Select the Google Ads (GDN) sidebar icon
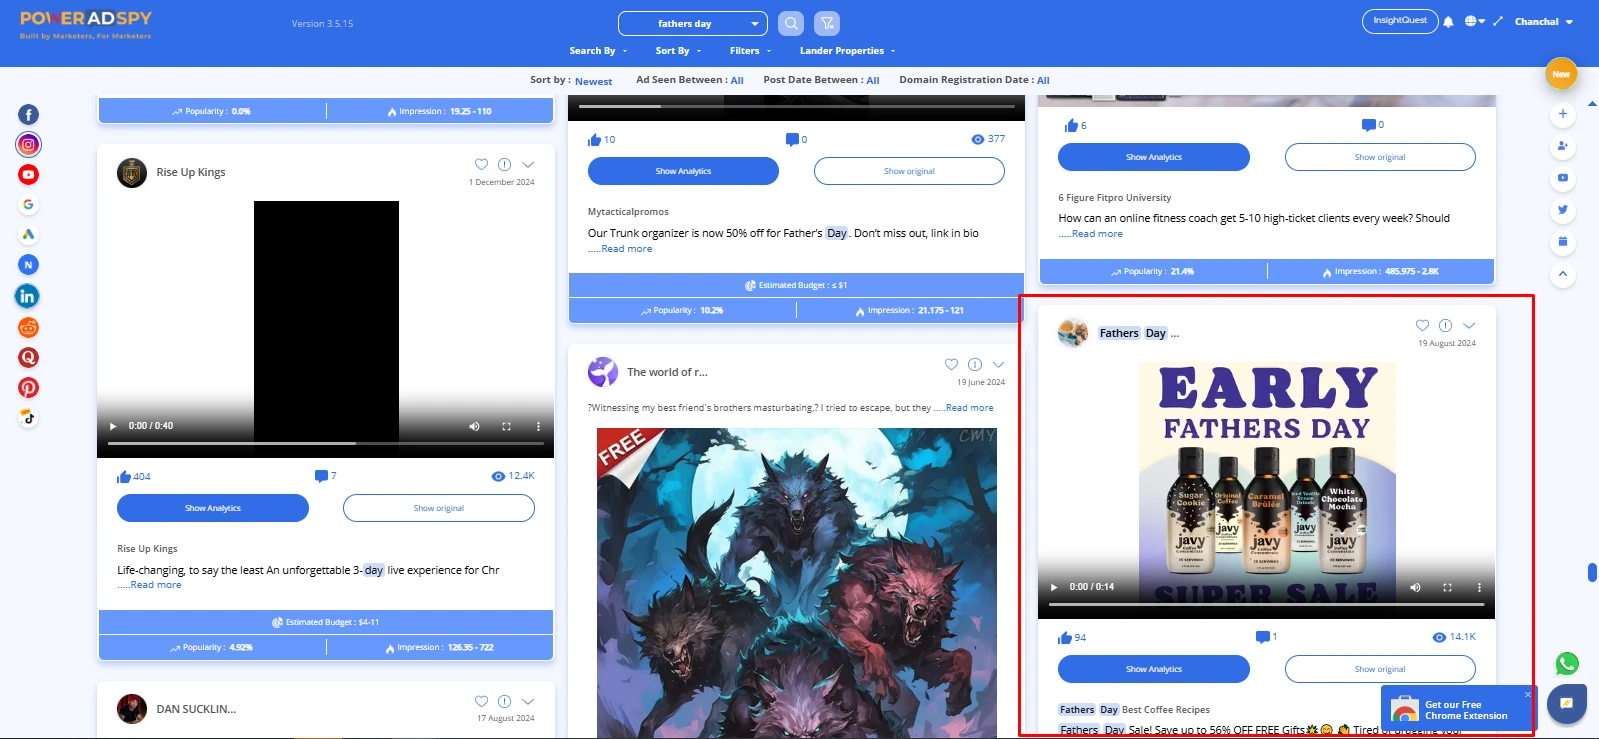 28,235
